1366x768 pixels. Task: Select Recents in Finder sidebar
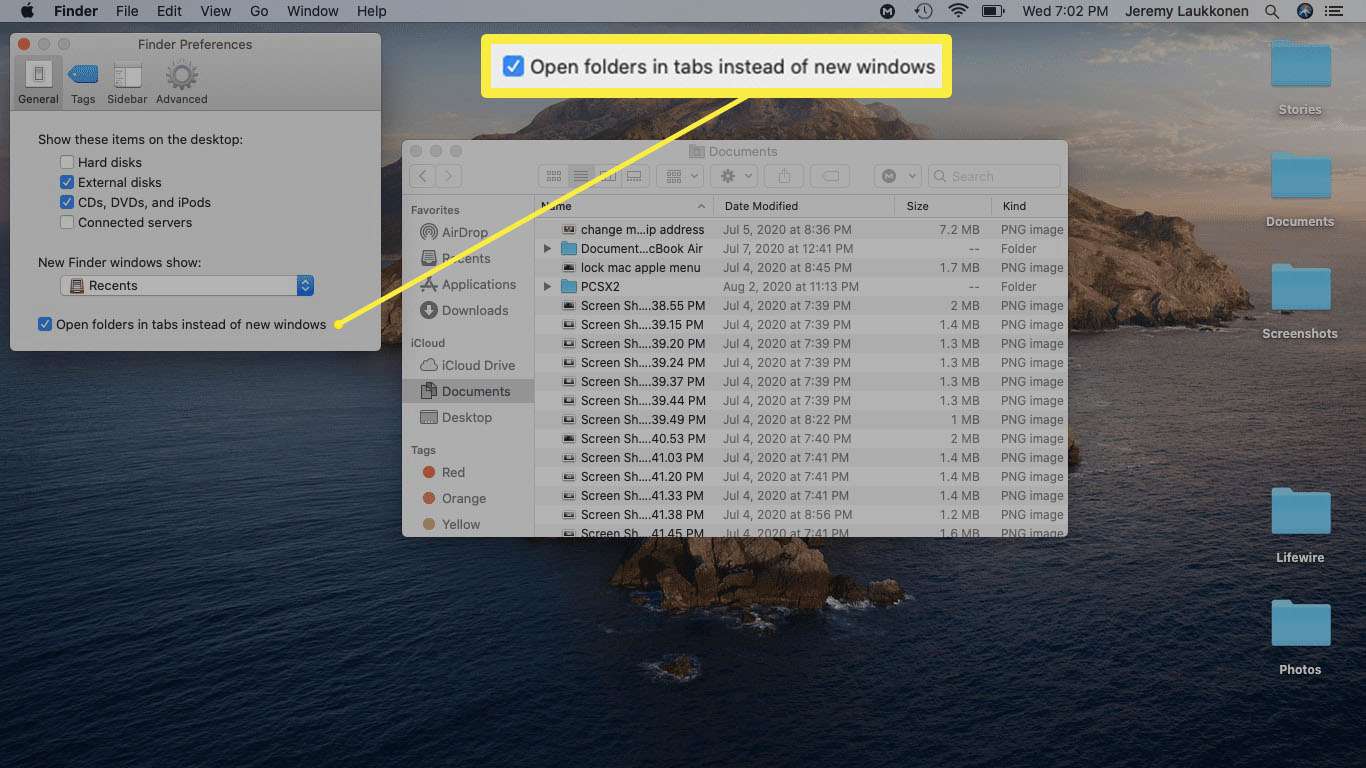pyautogui.click(x=468, y=258)
